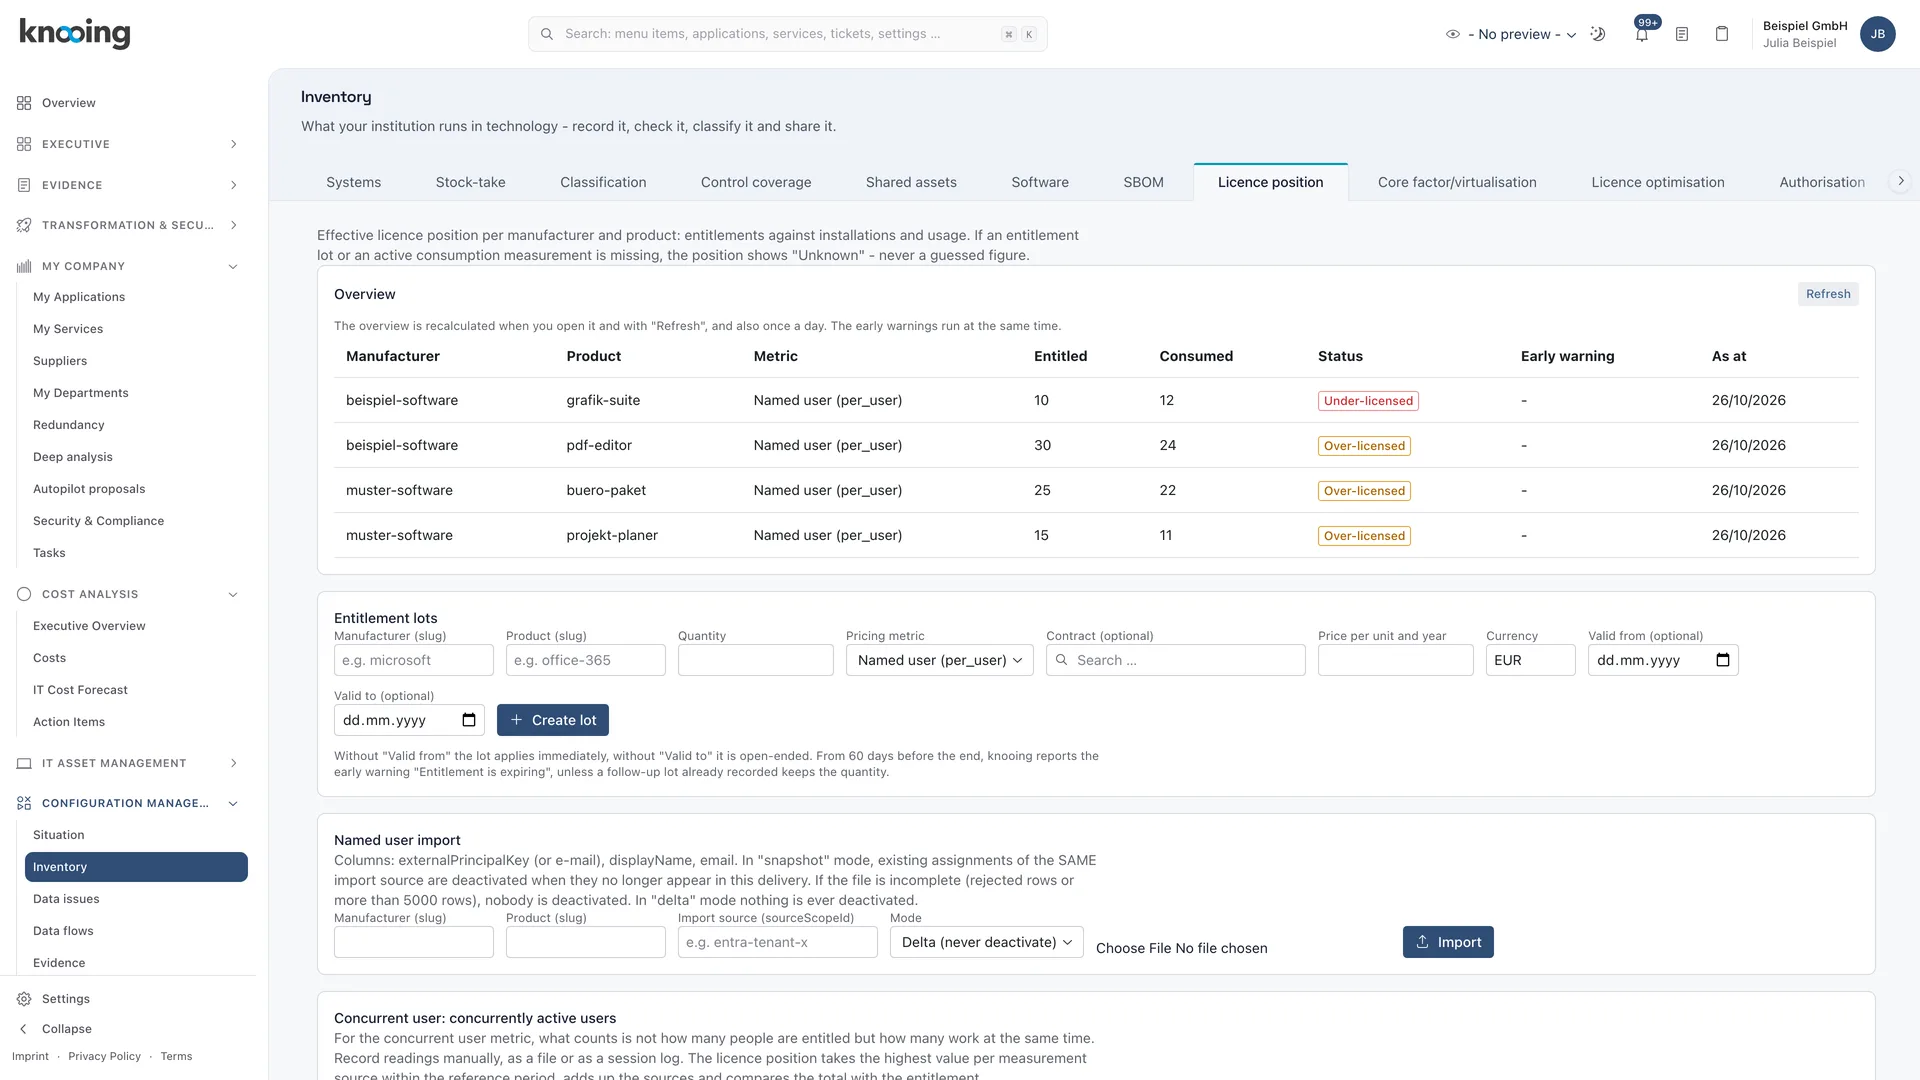Click the Import button
Screen dimensions: 1920x1080
1448,942
